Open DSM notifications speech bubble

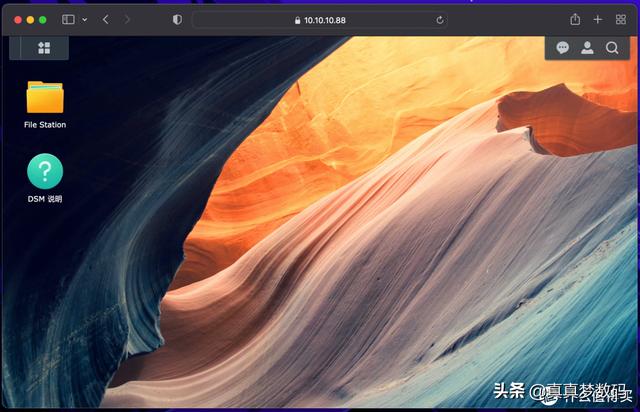click(x=563, y=47)
